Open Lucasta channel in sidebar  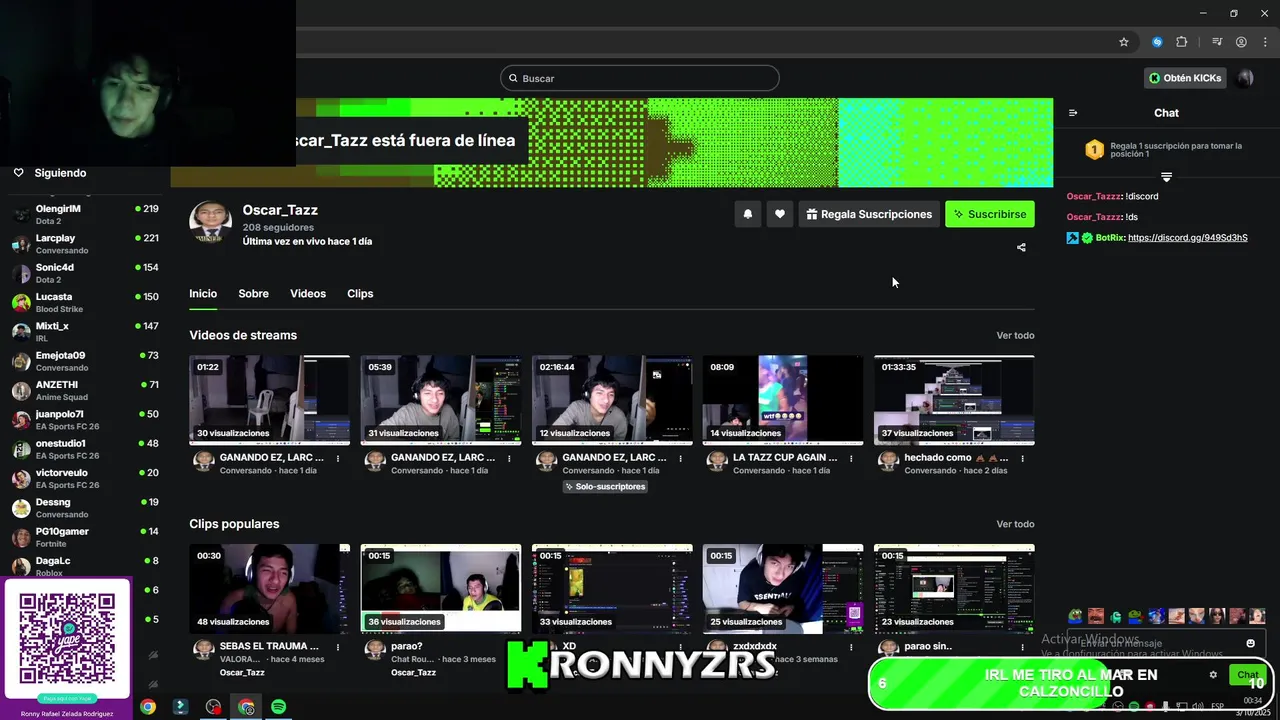(85, 302)
